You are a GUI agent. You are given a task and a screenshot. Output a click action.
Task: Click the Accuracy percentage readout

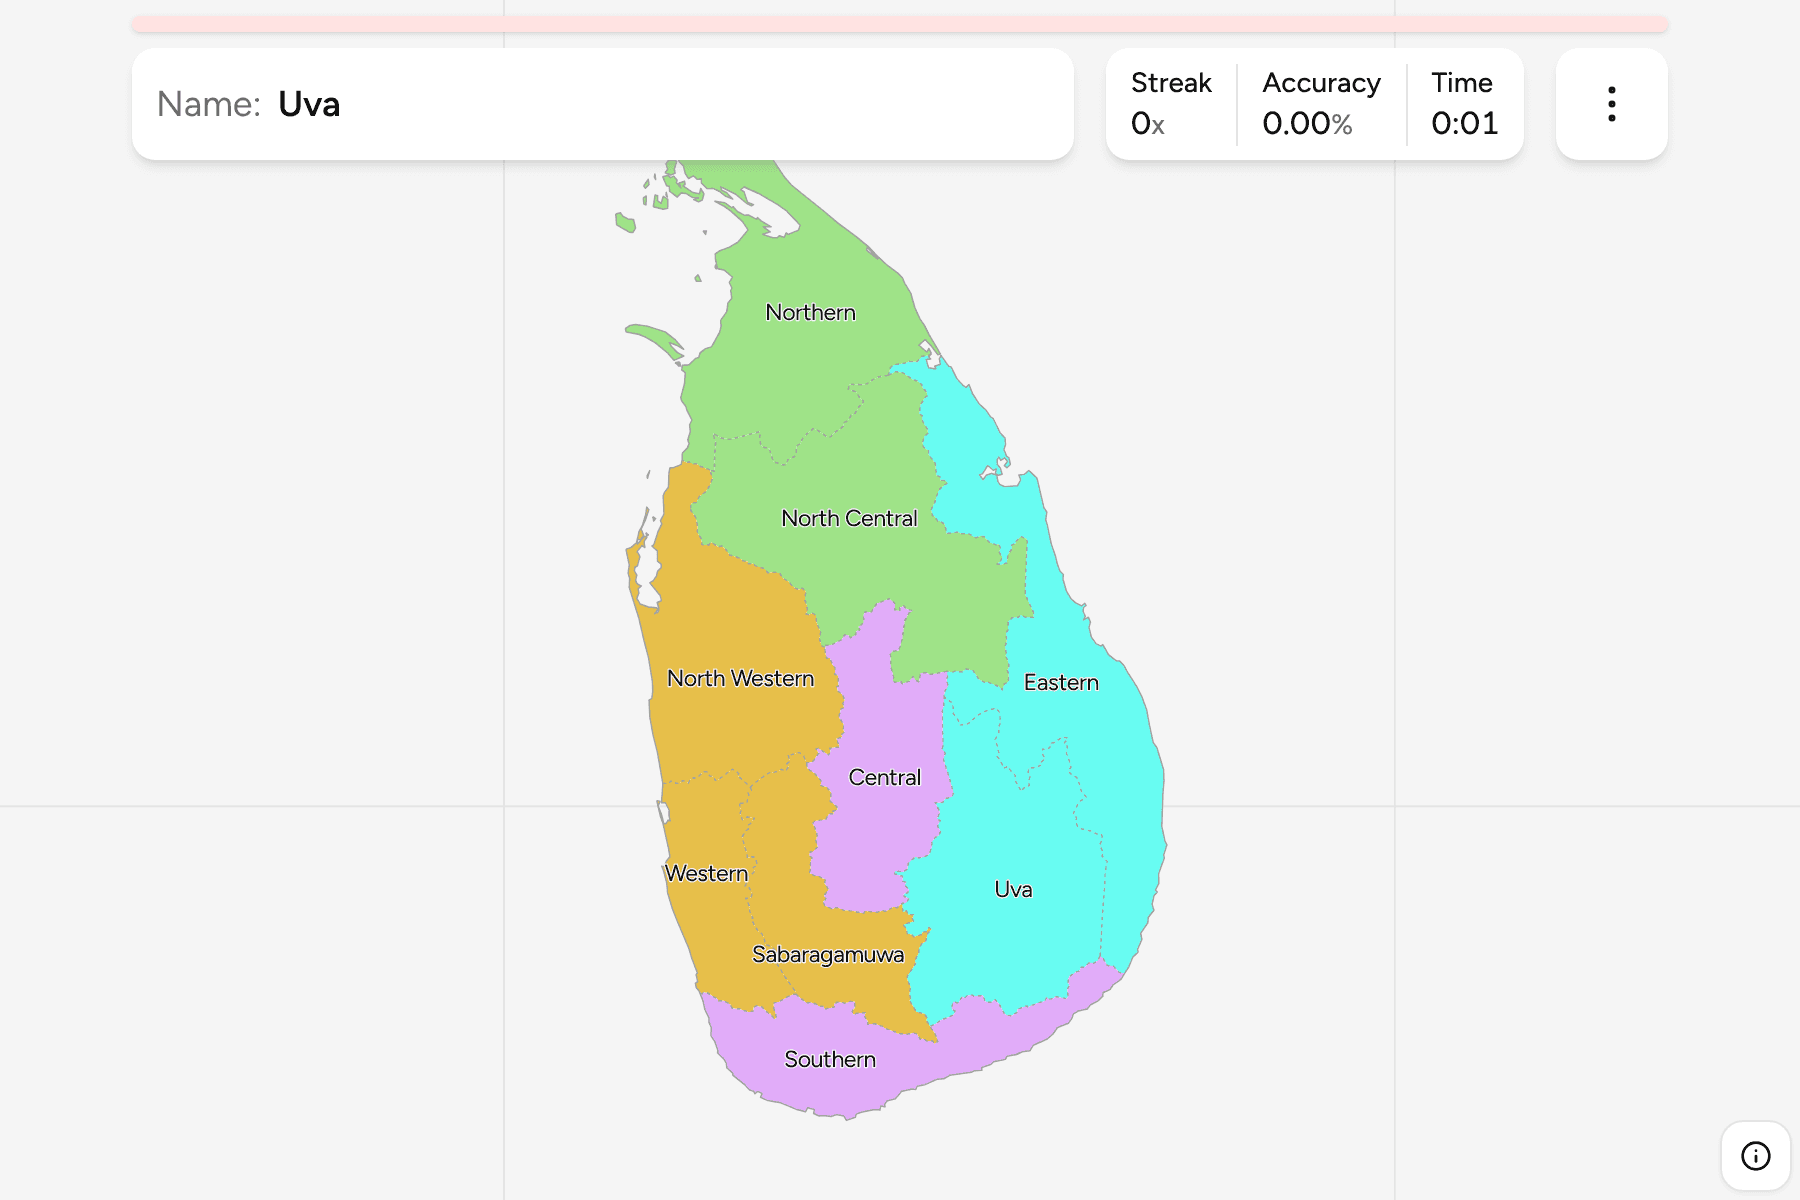pyautogui.click(x=1307, y=123)
